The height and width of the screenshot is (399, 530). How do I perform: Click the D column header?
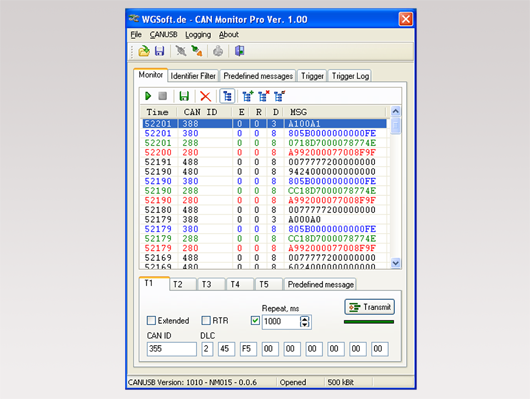tap(275, 112)
